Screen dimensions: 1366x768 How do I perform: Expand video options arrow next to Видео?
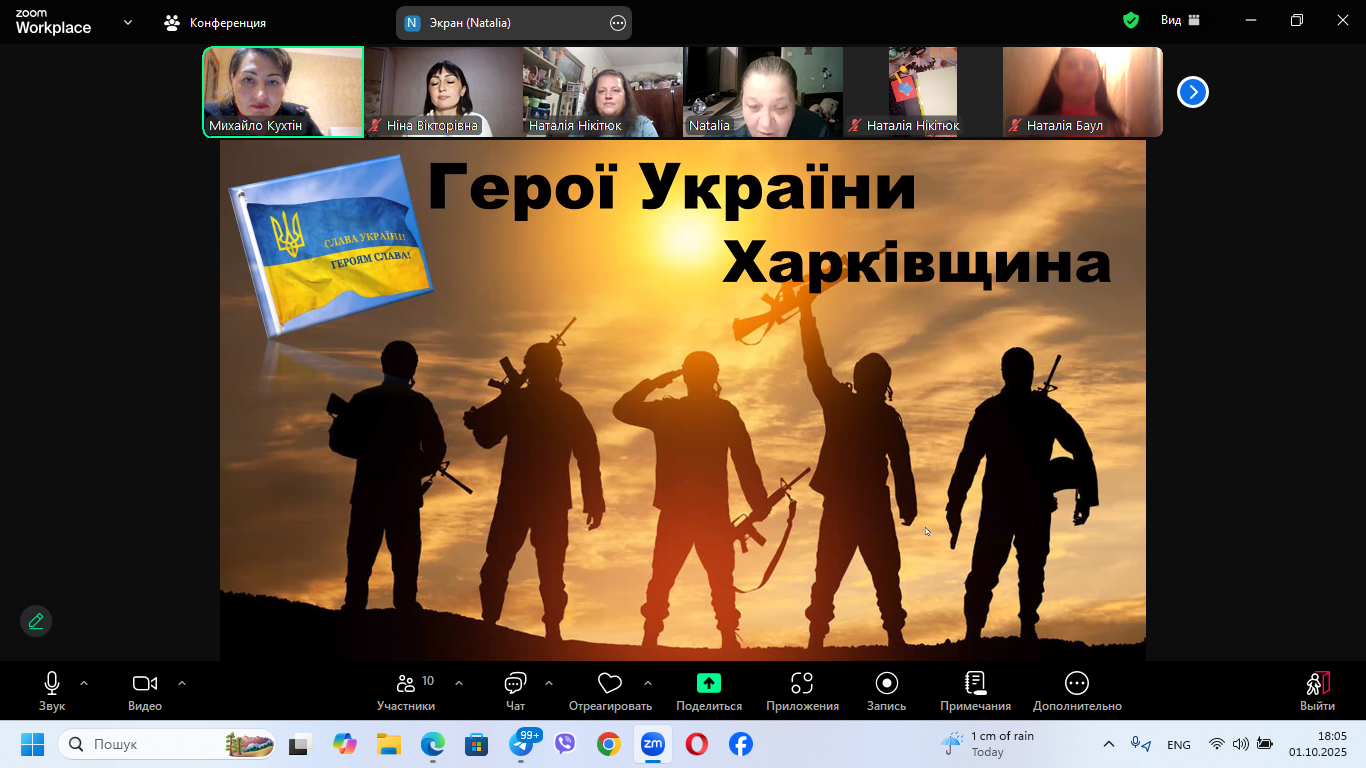click(x=182, y=683)
